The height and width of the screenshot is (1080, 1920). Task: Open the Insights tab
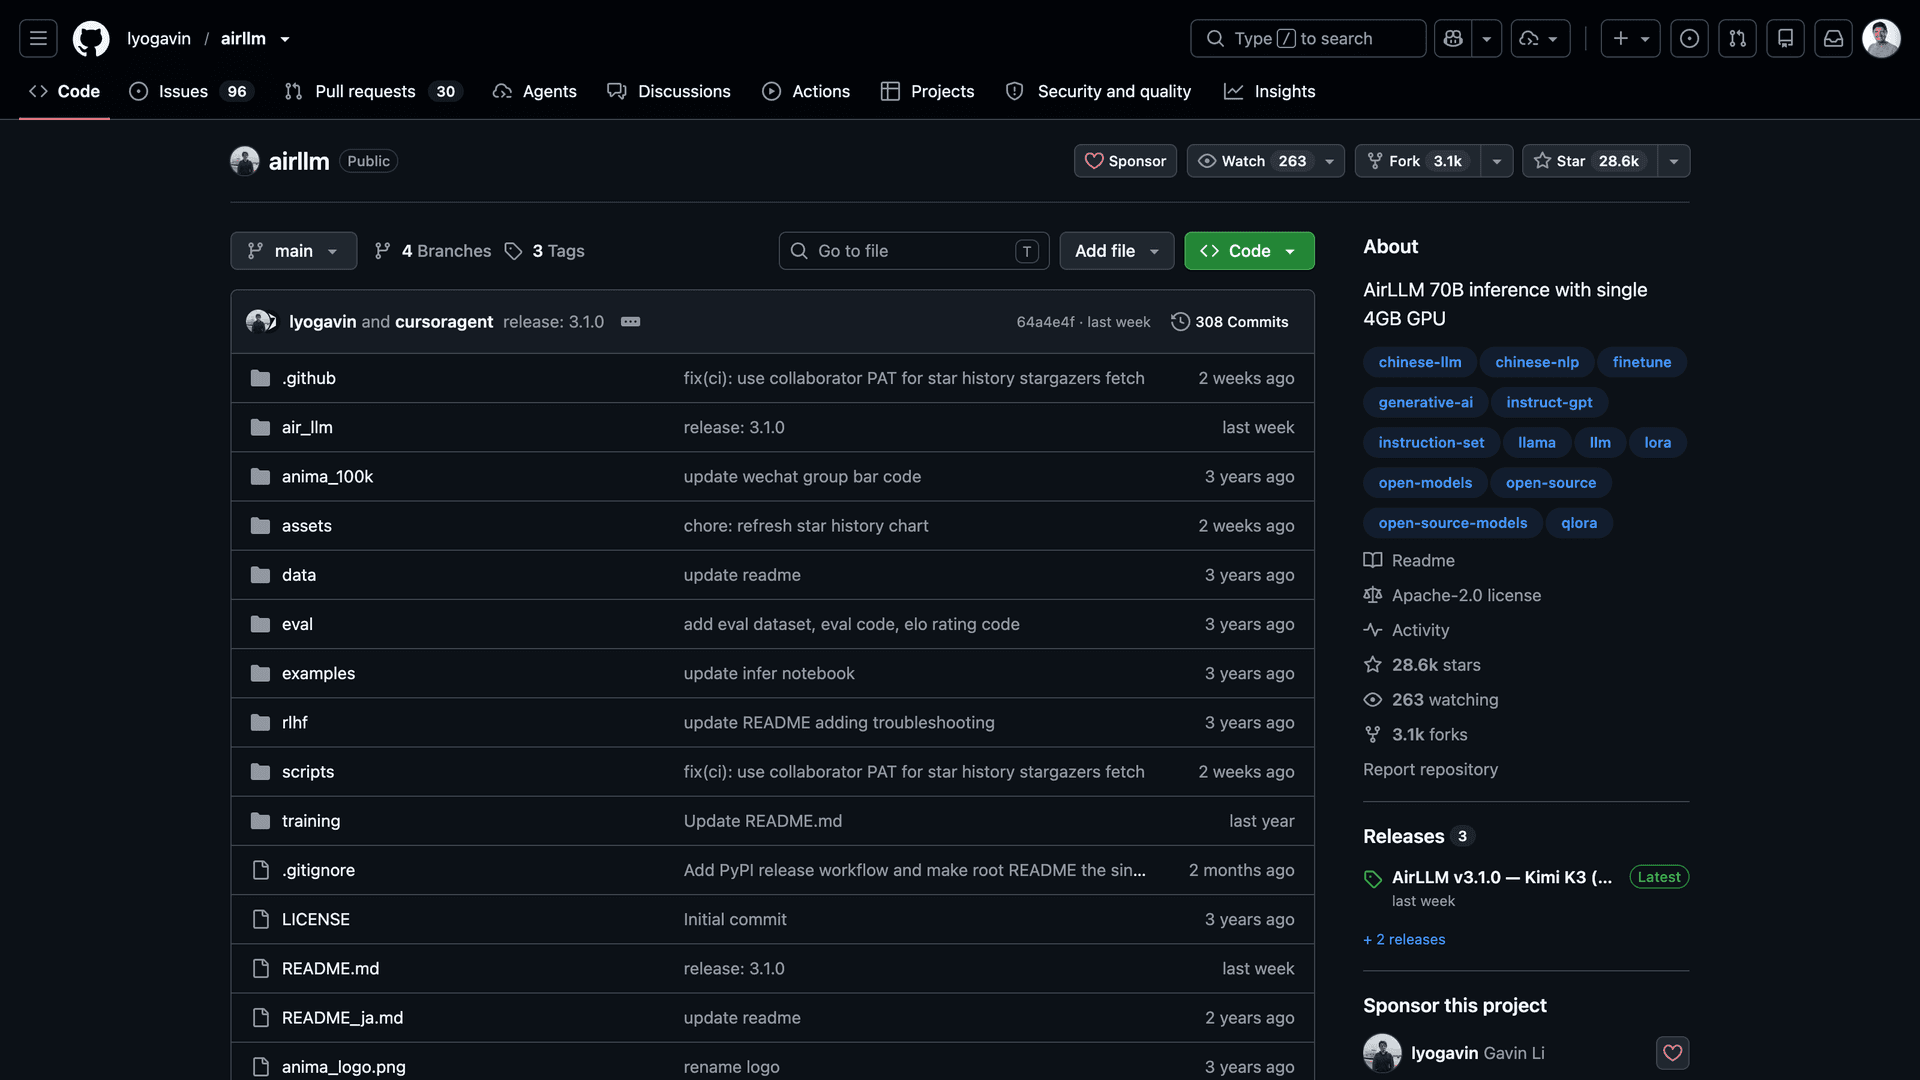1270,91
